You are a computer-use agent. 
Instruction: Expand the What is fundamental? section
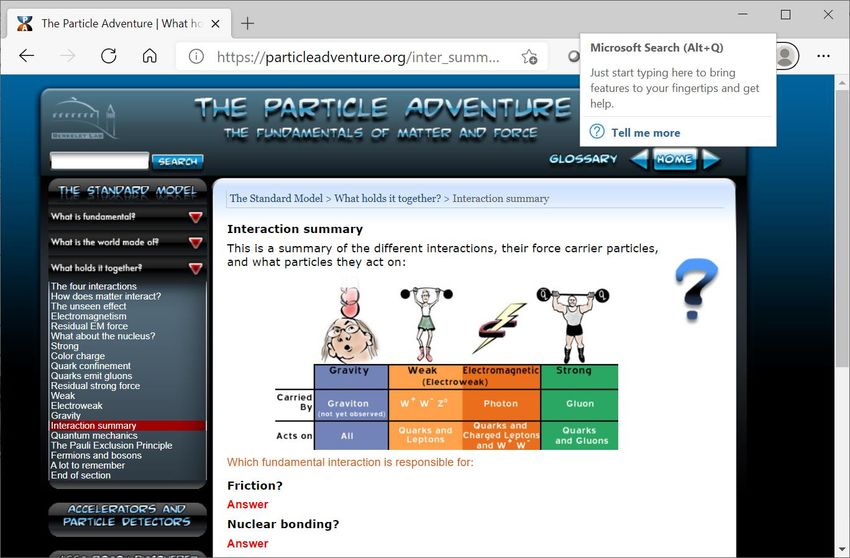(127, 217)
